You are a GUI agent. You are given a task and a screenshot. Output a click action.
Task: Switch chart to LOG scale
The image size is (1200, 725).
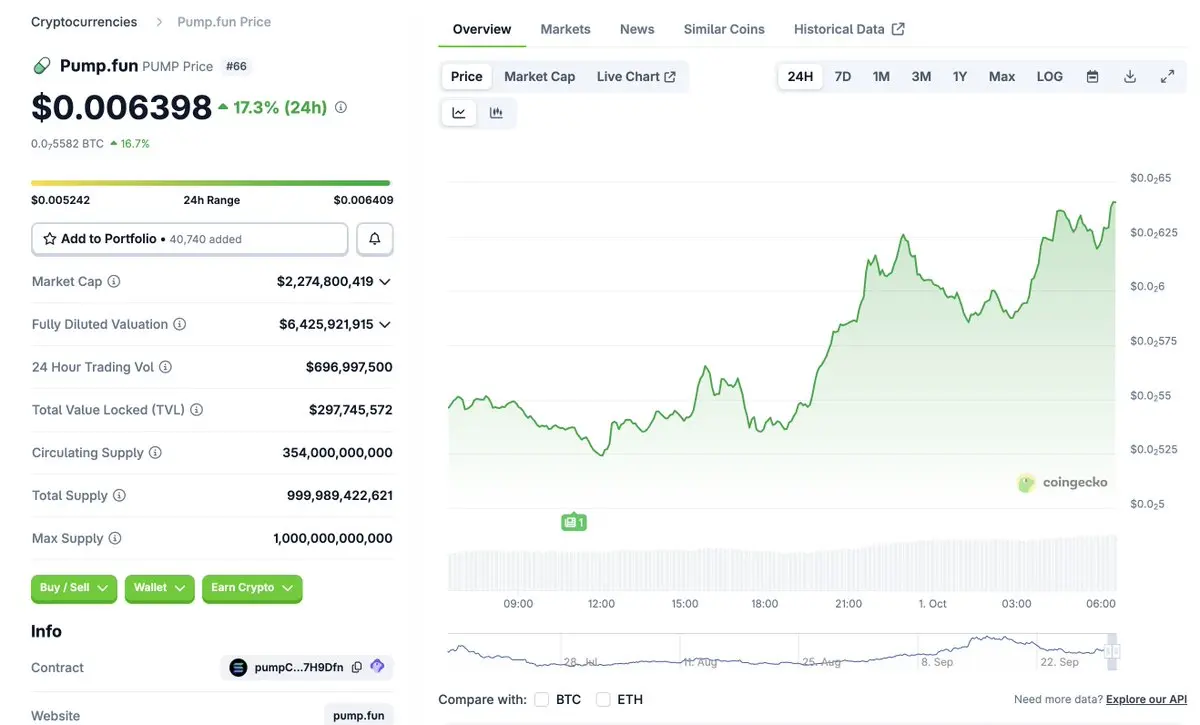(1050, 76)
